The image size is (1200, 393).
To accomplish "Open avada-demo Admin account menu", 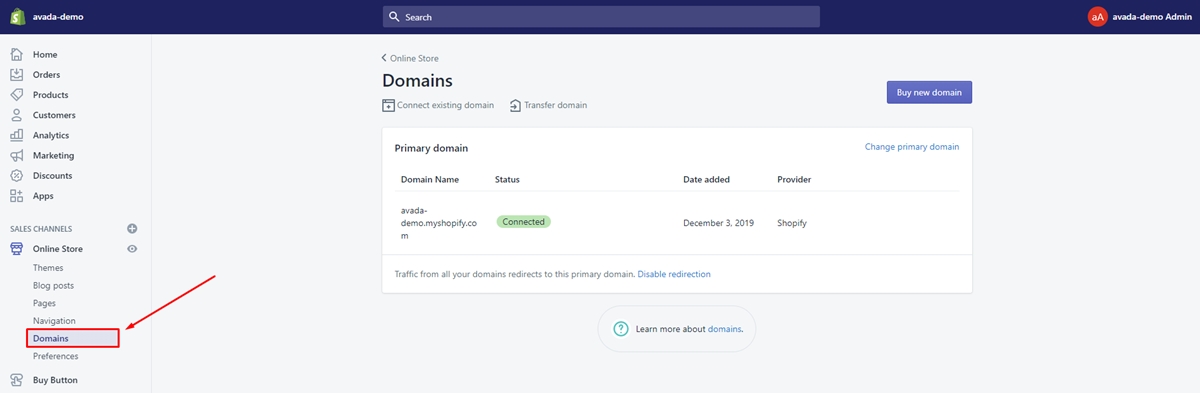I will pyautogui.click(x=1141, y=16).
